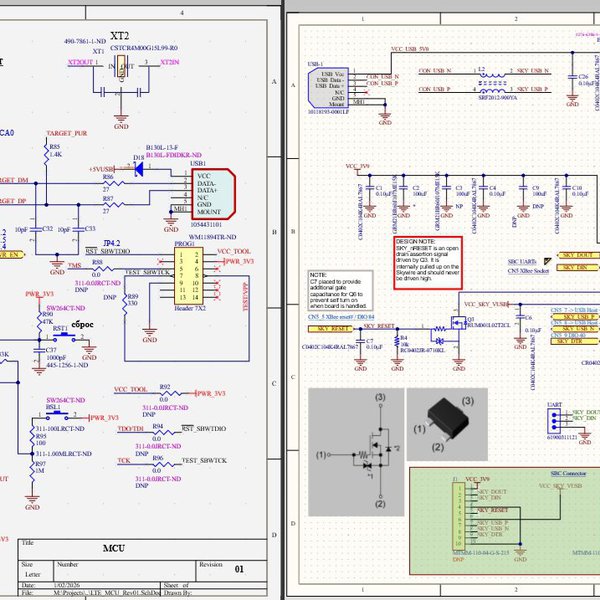
Task: Select the BSL1 pushbutton switch
Action: pyautogui.click(x=57, y=415)
